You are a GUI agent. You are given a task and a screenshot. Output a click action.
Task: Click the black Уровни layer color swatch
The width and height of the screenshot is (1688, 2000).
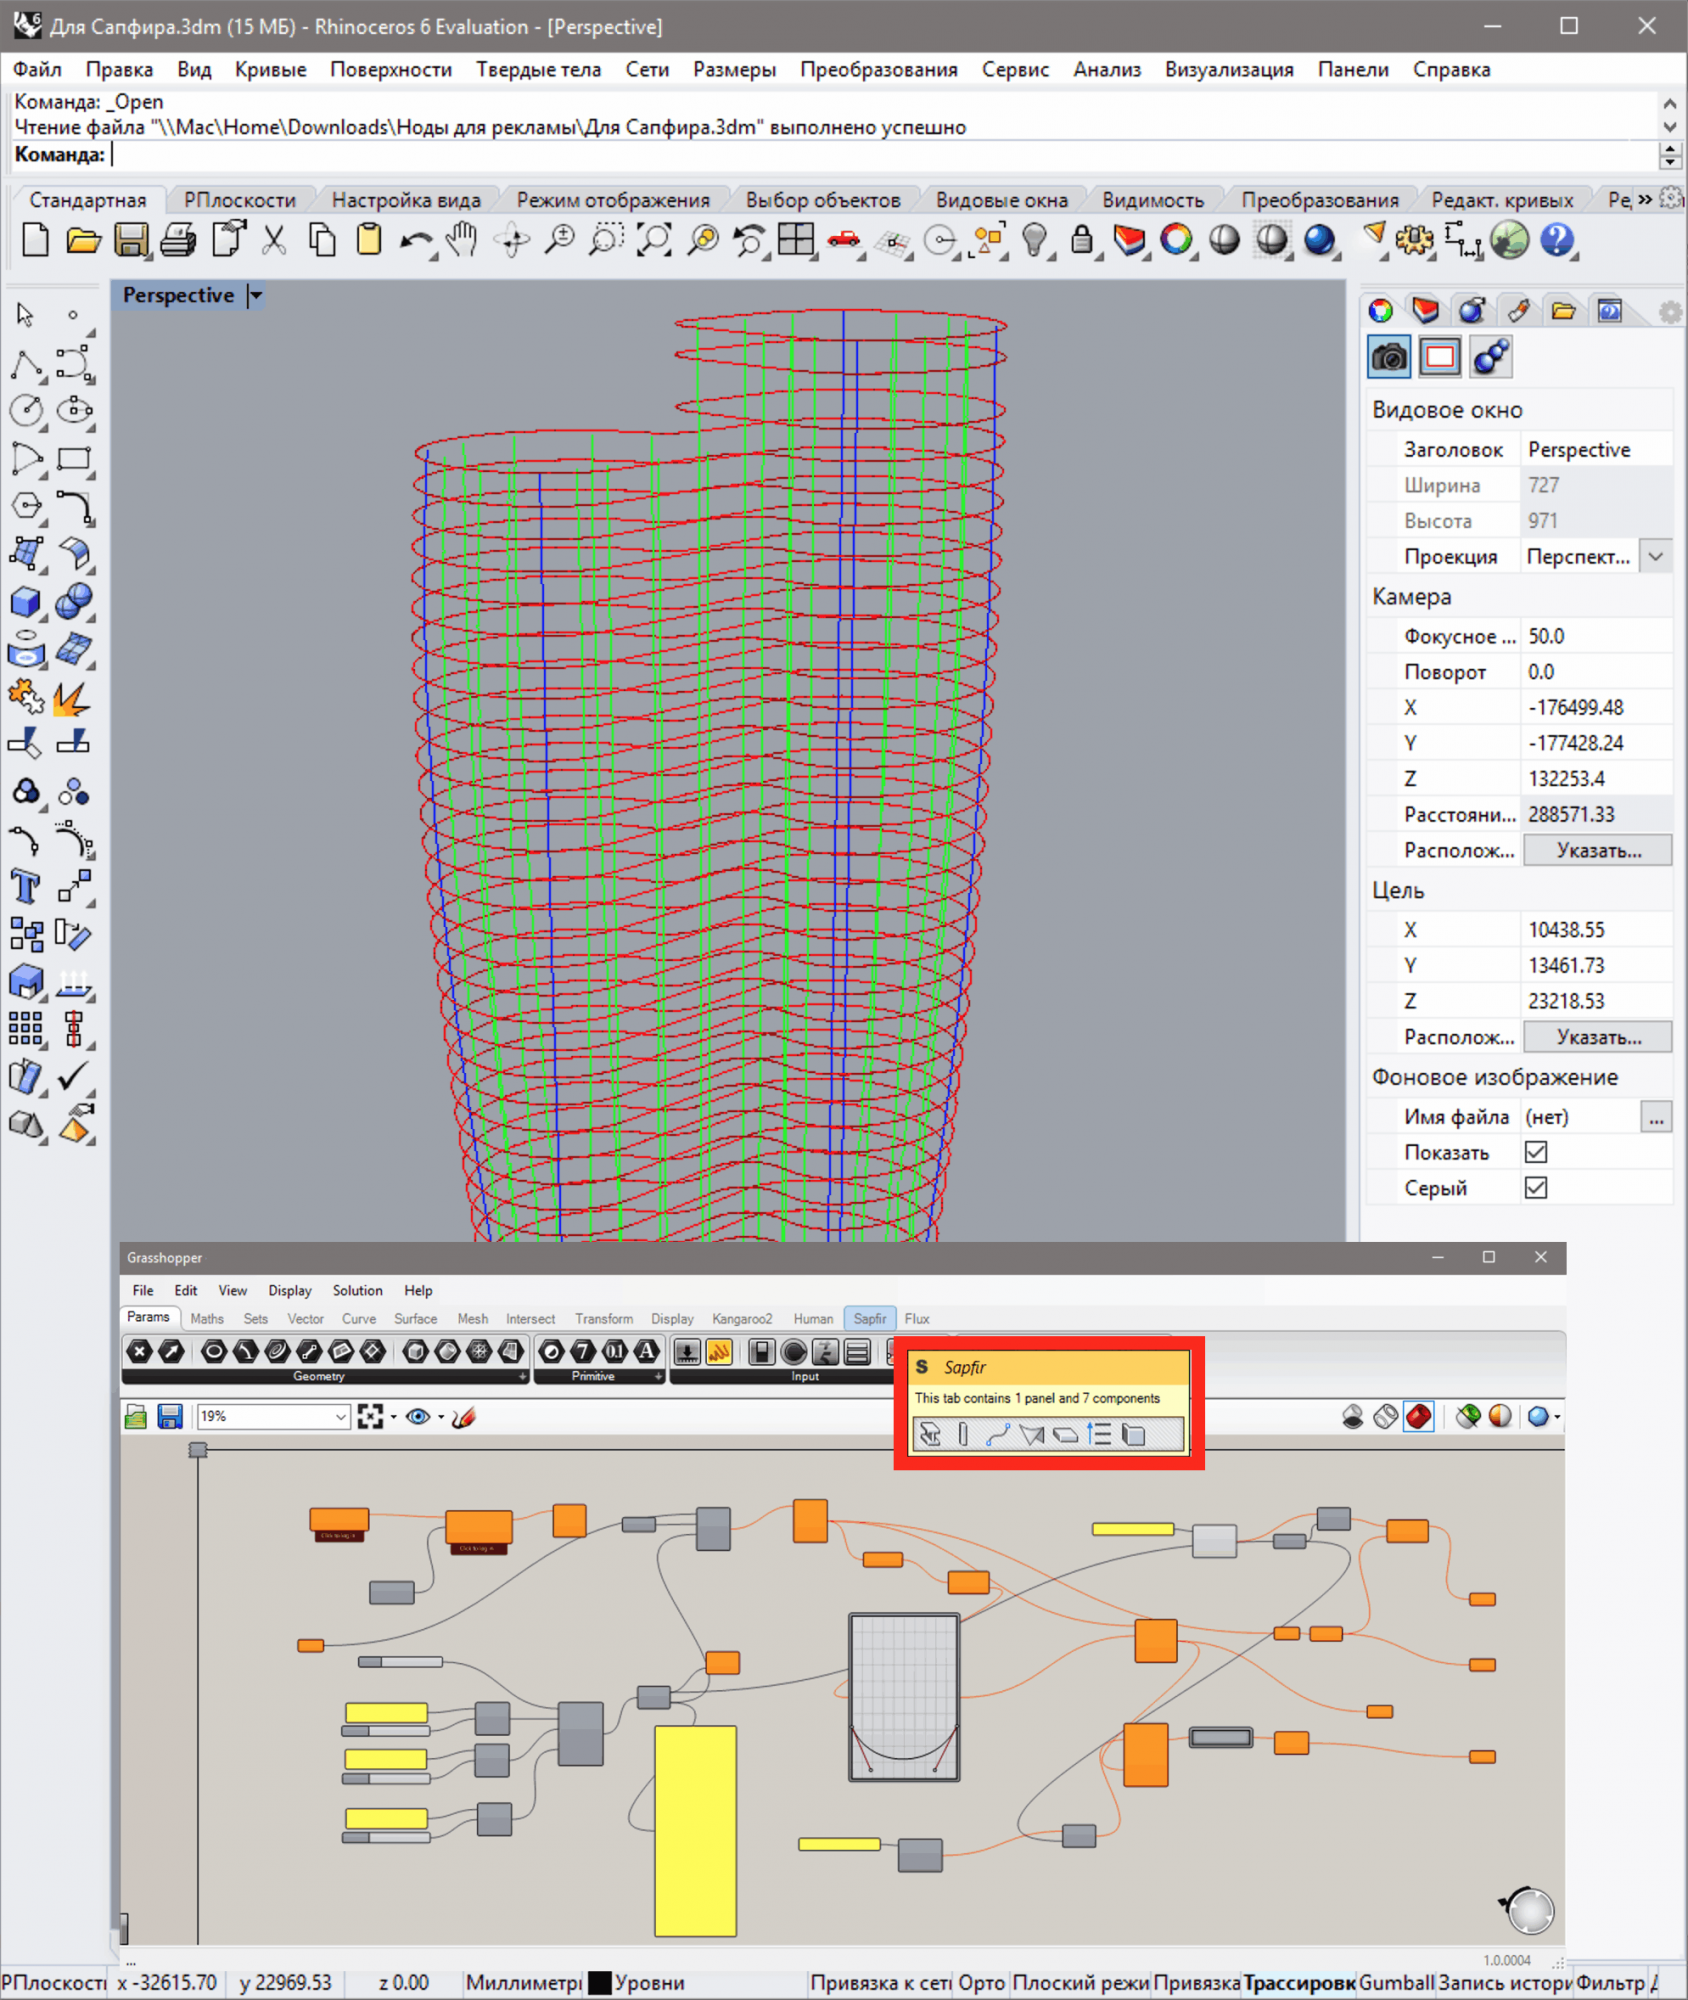[600, 1982]
